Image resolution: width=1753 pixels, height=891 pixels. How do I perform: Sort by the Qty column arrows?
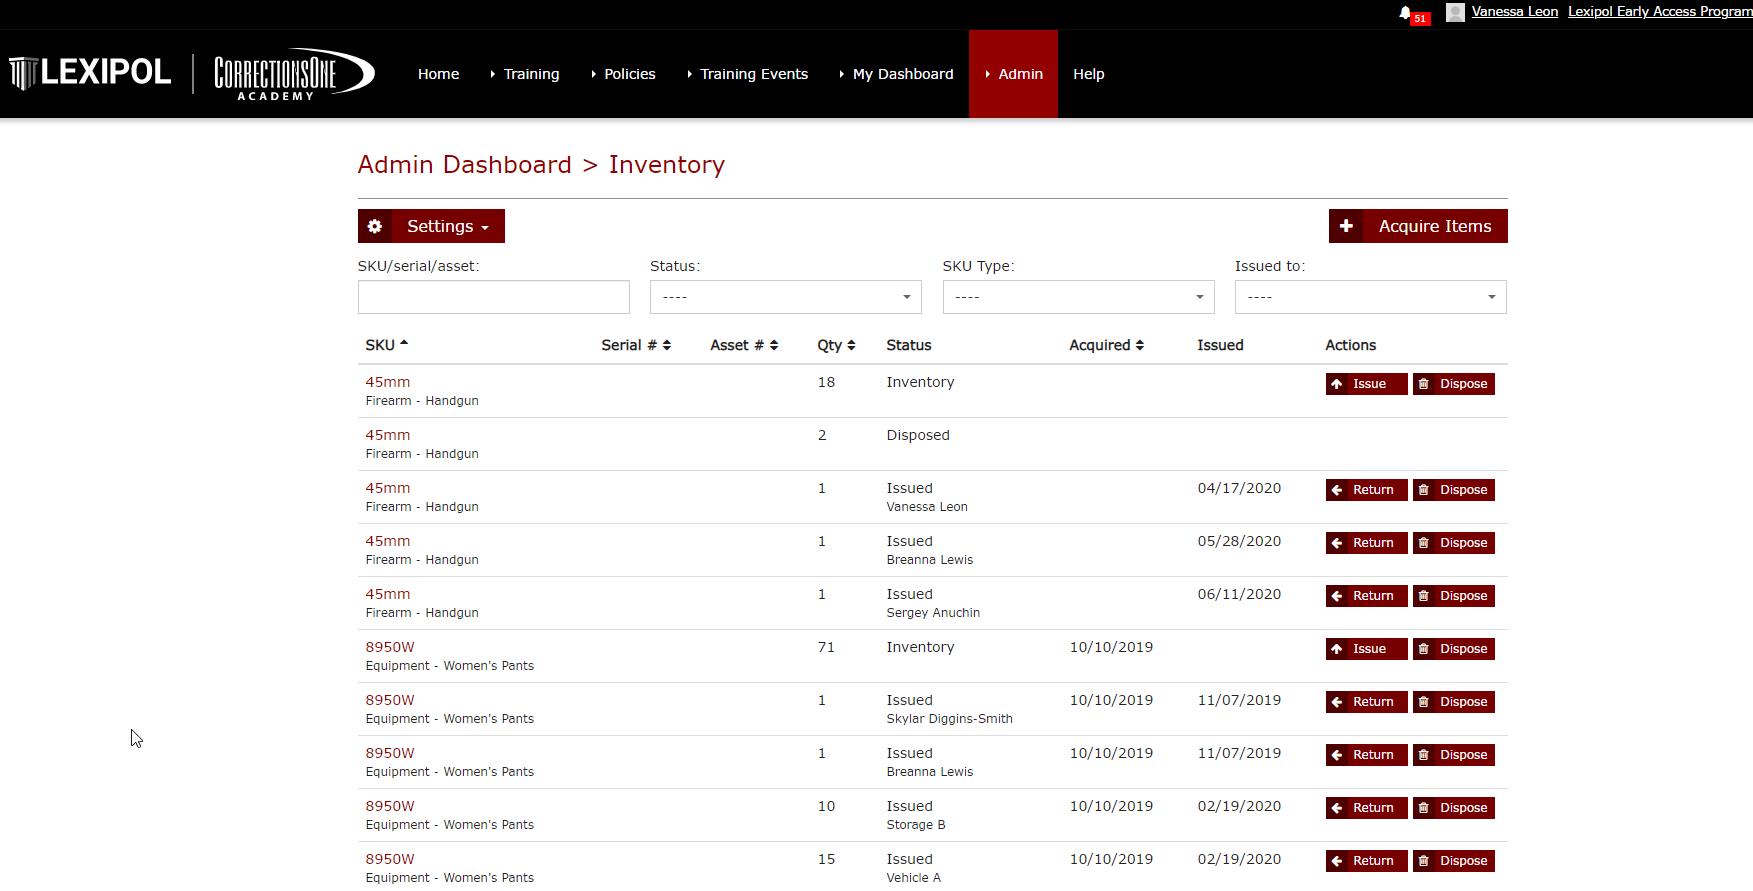coord(851,345)
